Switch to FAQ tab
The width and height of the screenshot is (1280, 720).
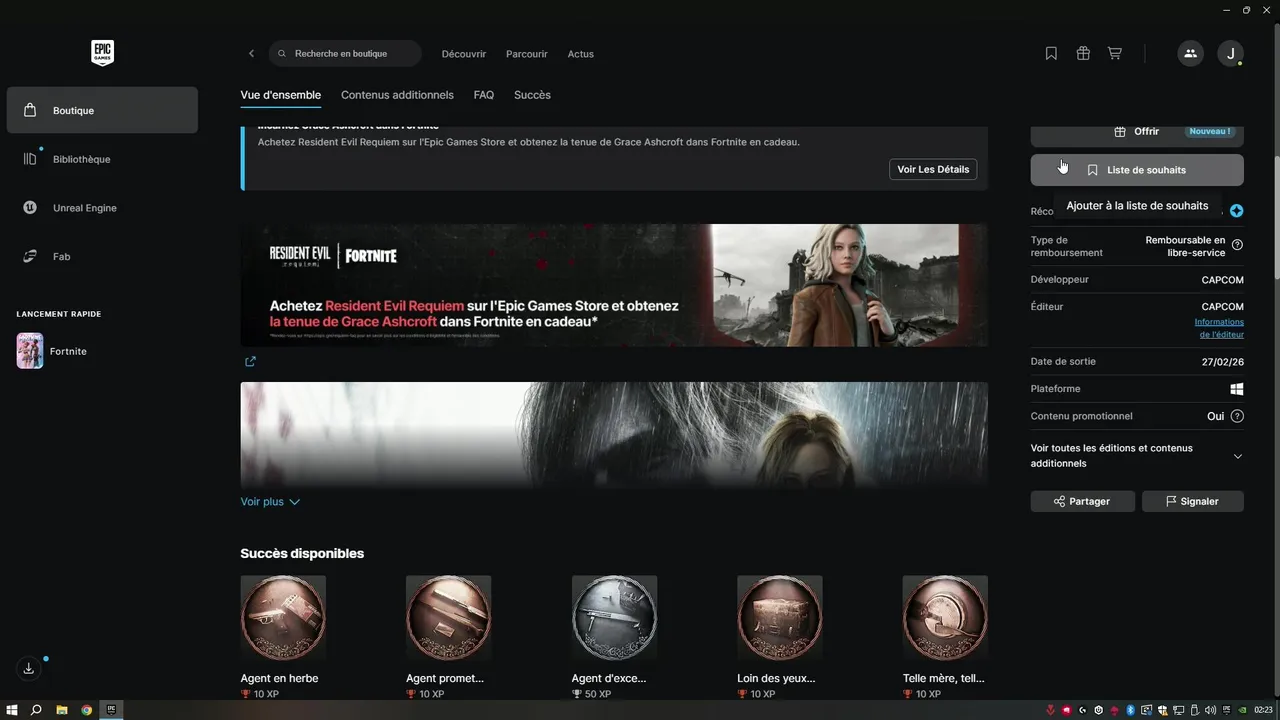point(484,95)
